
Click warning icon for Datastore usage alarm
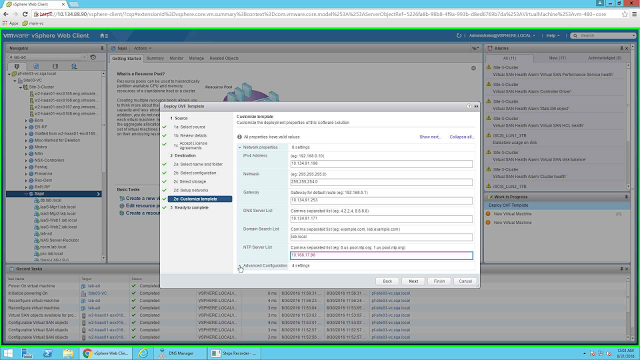[489, 136]
